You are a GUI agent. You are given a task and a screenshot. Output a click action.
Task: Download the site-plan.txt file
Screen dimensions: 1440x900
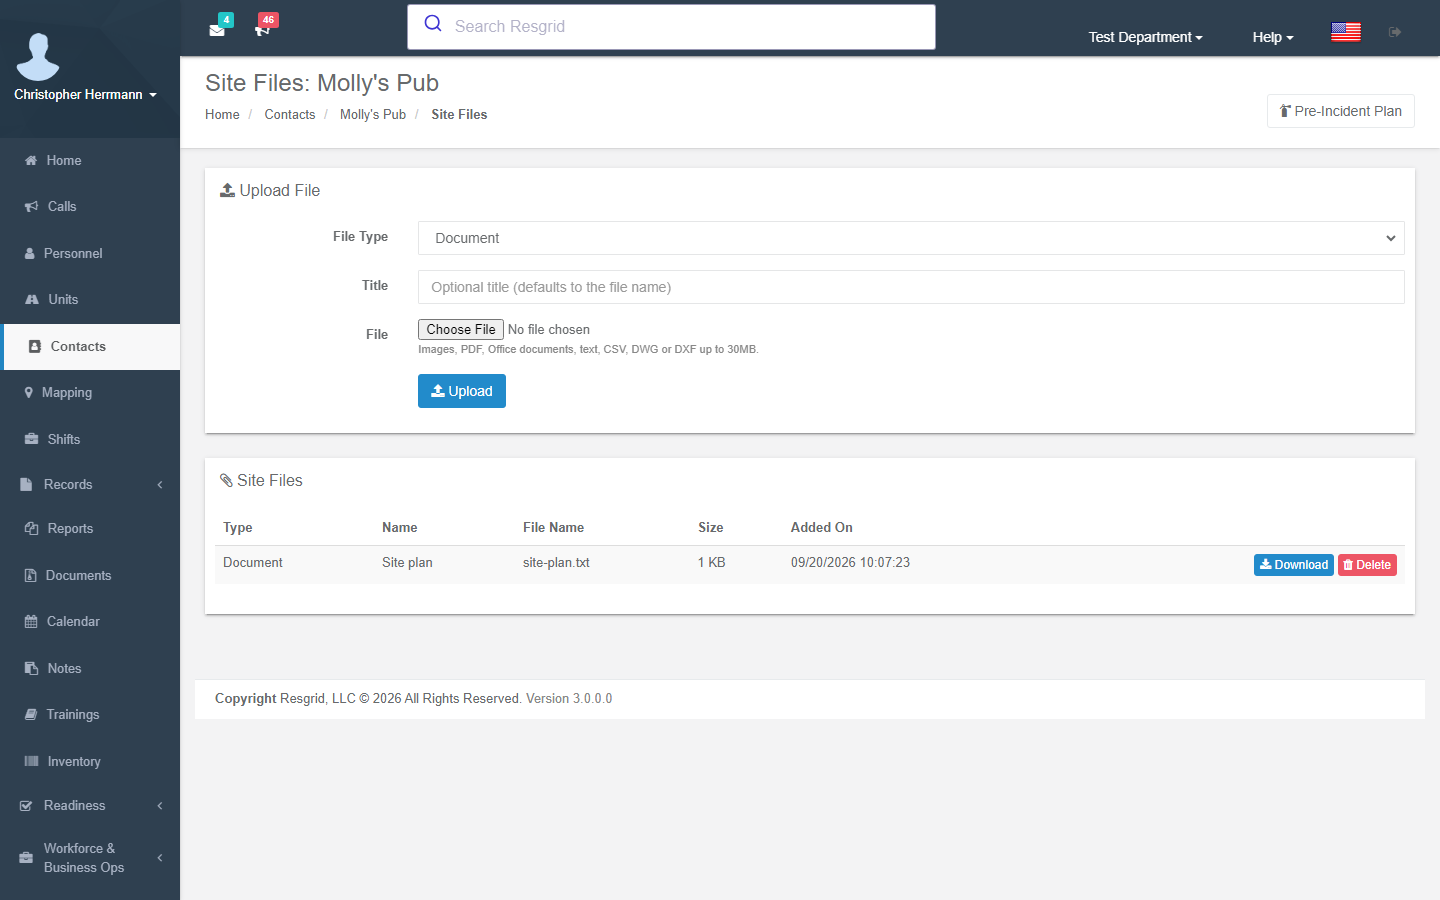coord(1294,565)
